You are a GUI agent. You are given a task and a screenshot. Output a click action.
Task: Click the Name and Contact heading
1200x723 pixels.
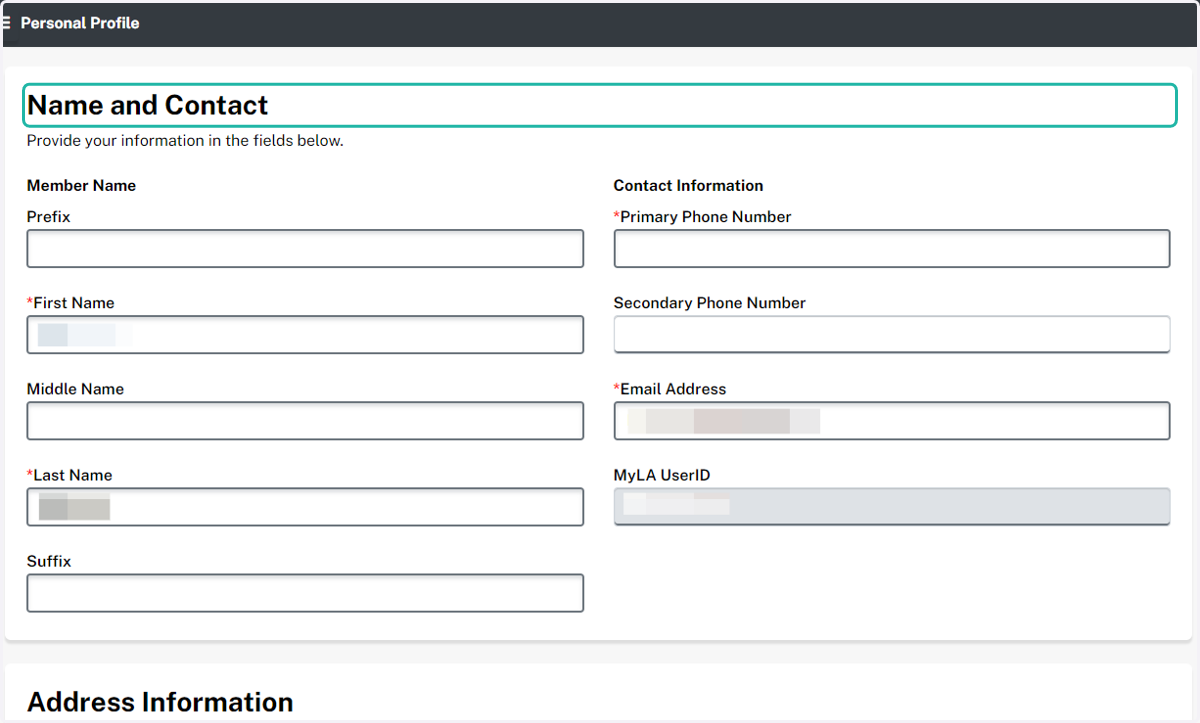click(x=148, y=105)
